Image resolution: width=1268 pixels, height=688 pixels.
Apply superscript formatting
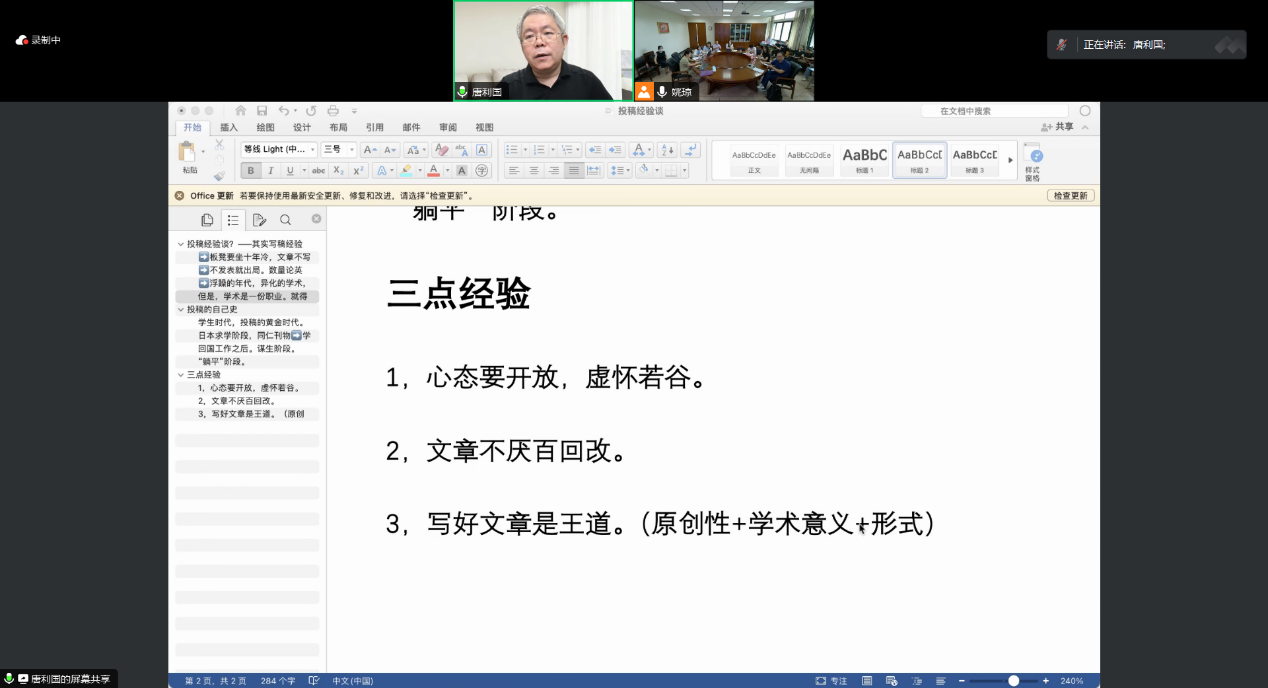(358, 171)
